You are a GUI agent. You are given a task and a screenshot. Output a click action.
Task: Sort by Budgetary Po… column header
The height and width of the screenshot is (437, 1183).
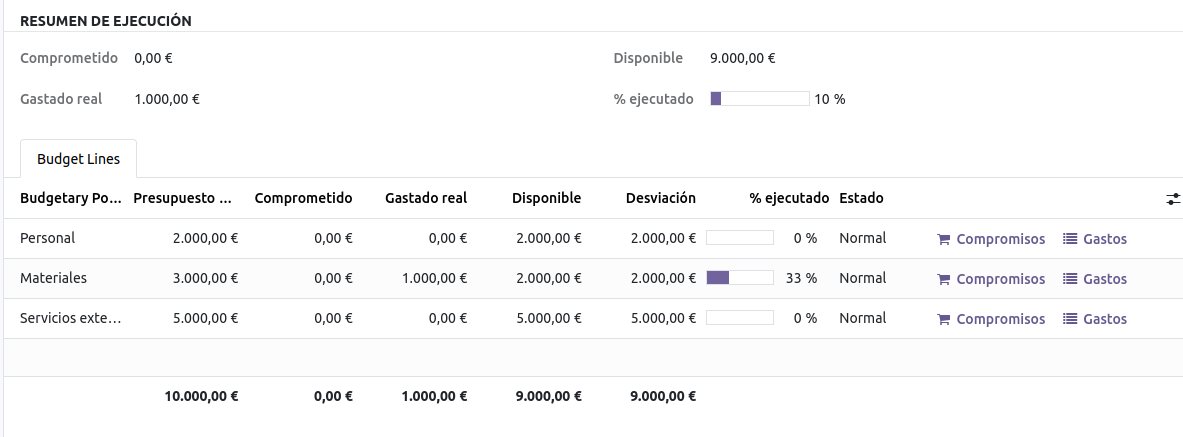coord(70,198)
